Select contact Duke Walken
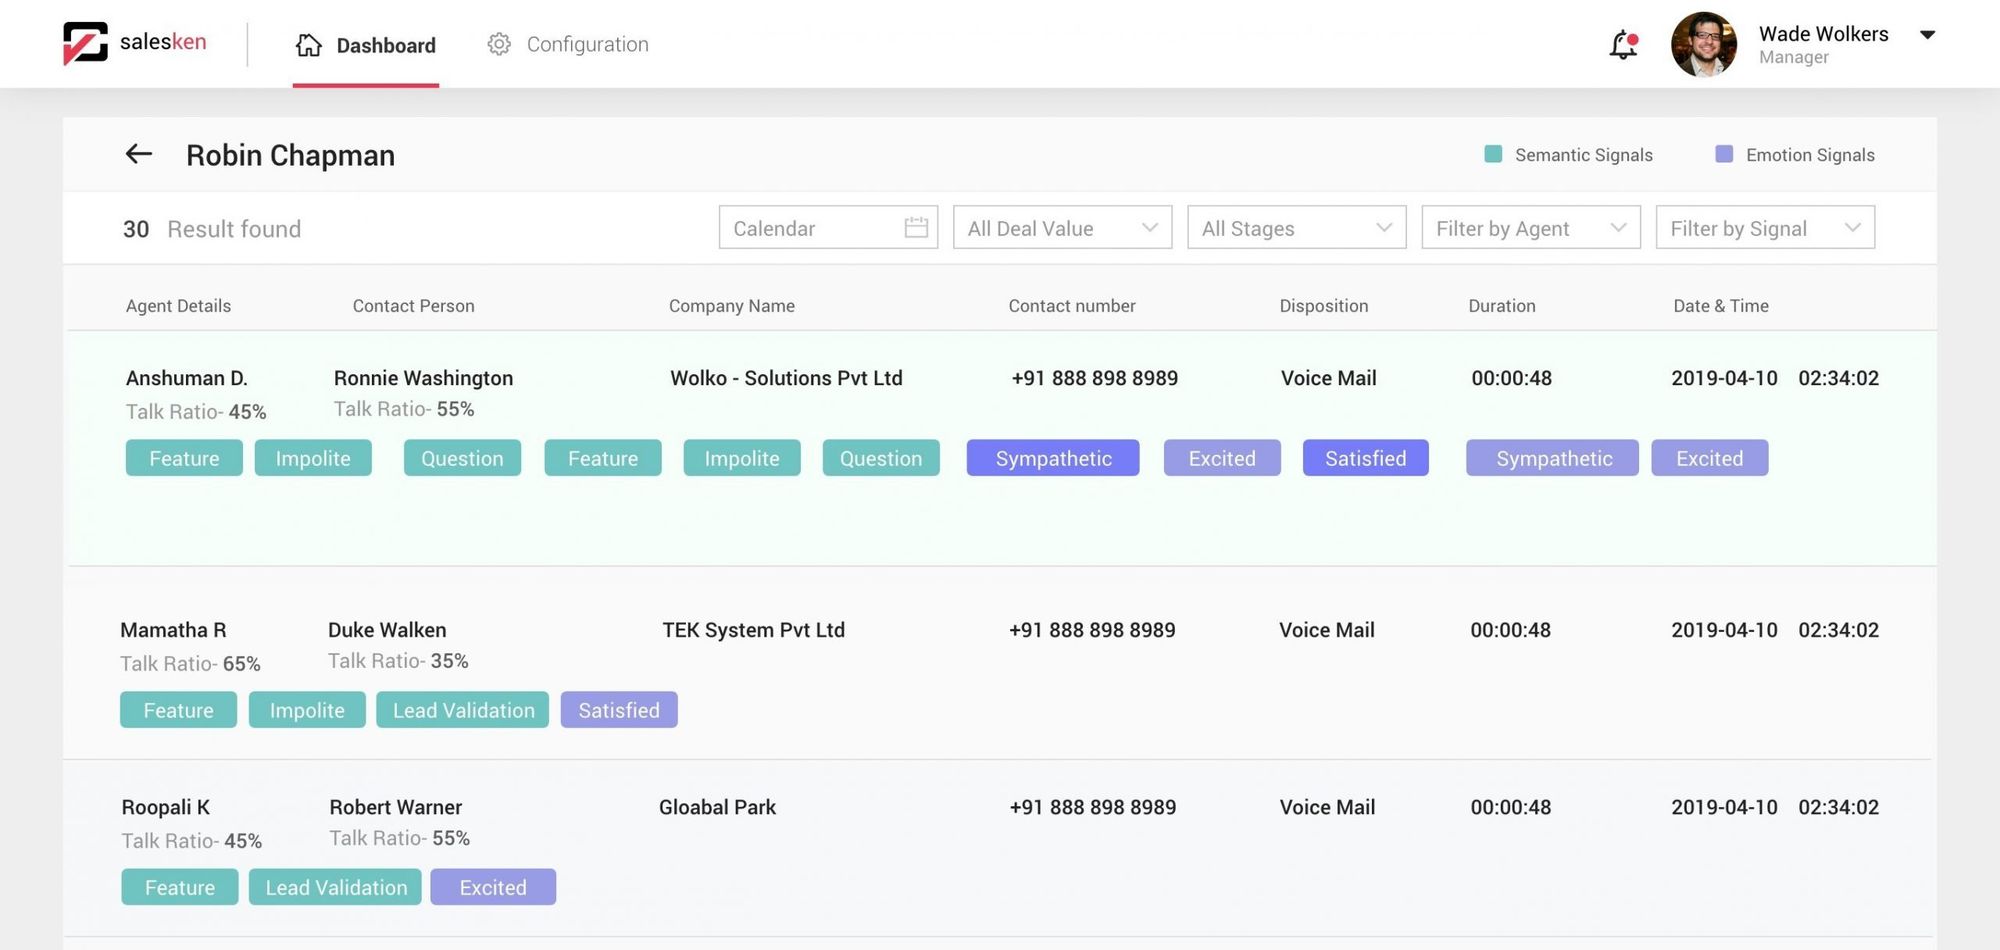 coord(387,630)
